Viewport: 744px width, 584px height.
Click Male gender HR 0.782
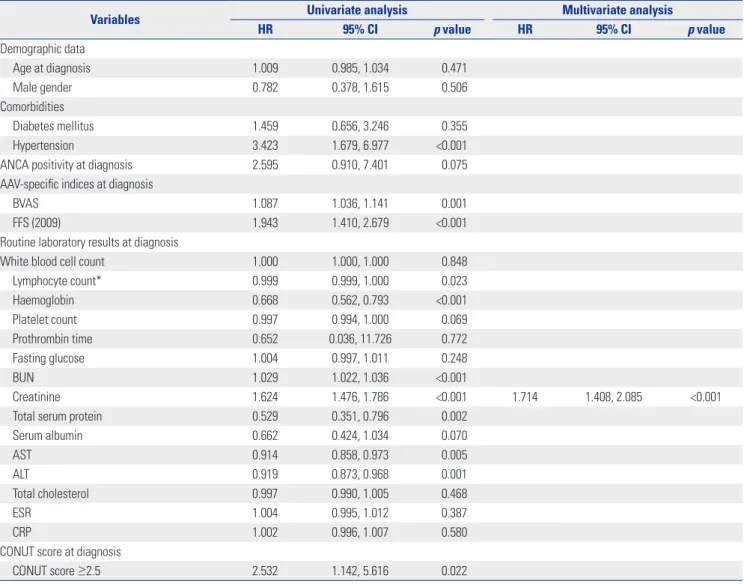point(265,87)
